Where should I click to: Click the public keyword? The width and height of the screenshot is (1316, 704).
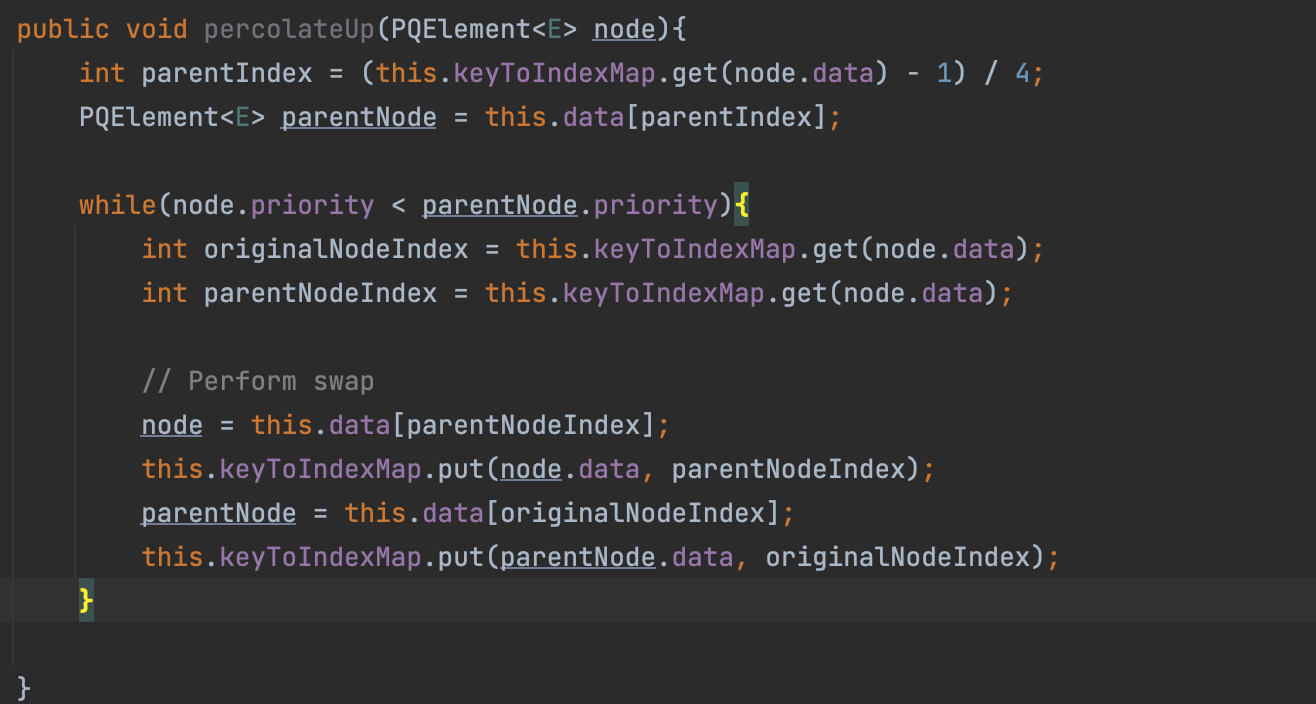coord(63,29)
